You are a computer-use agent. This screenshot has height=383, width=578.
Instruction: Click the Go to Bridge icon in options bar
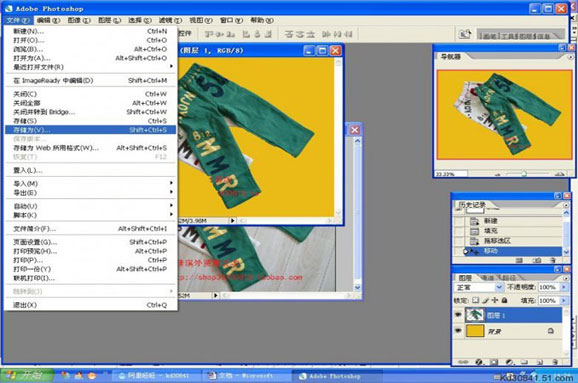(464, 34)
